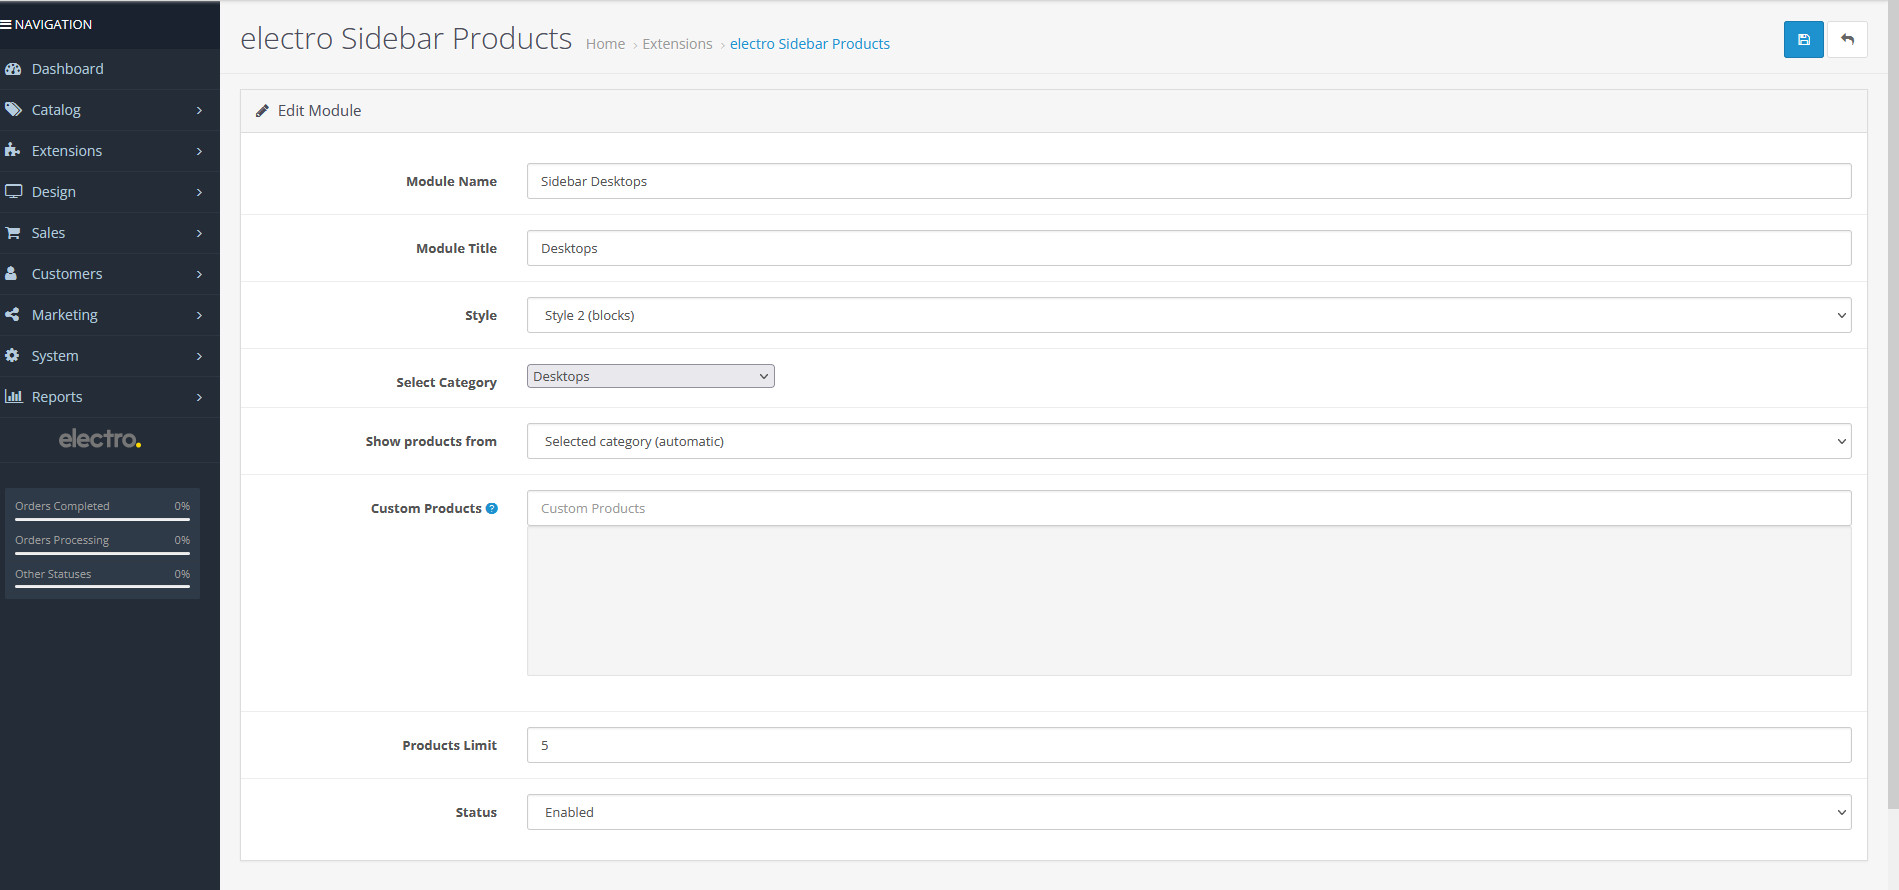Open System menu item
Image resolution: width=1899 pixels, height=890 pixels.
[x=110, y=356]
